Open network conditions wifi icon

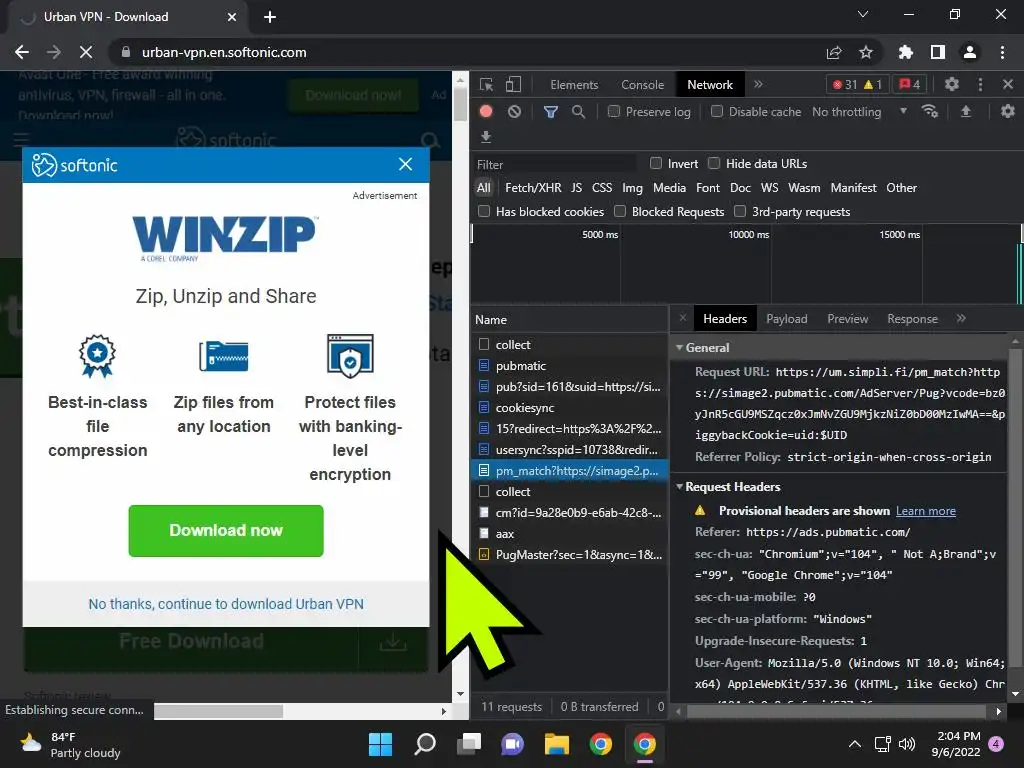tap(930, 112)
